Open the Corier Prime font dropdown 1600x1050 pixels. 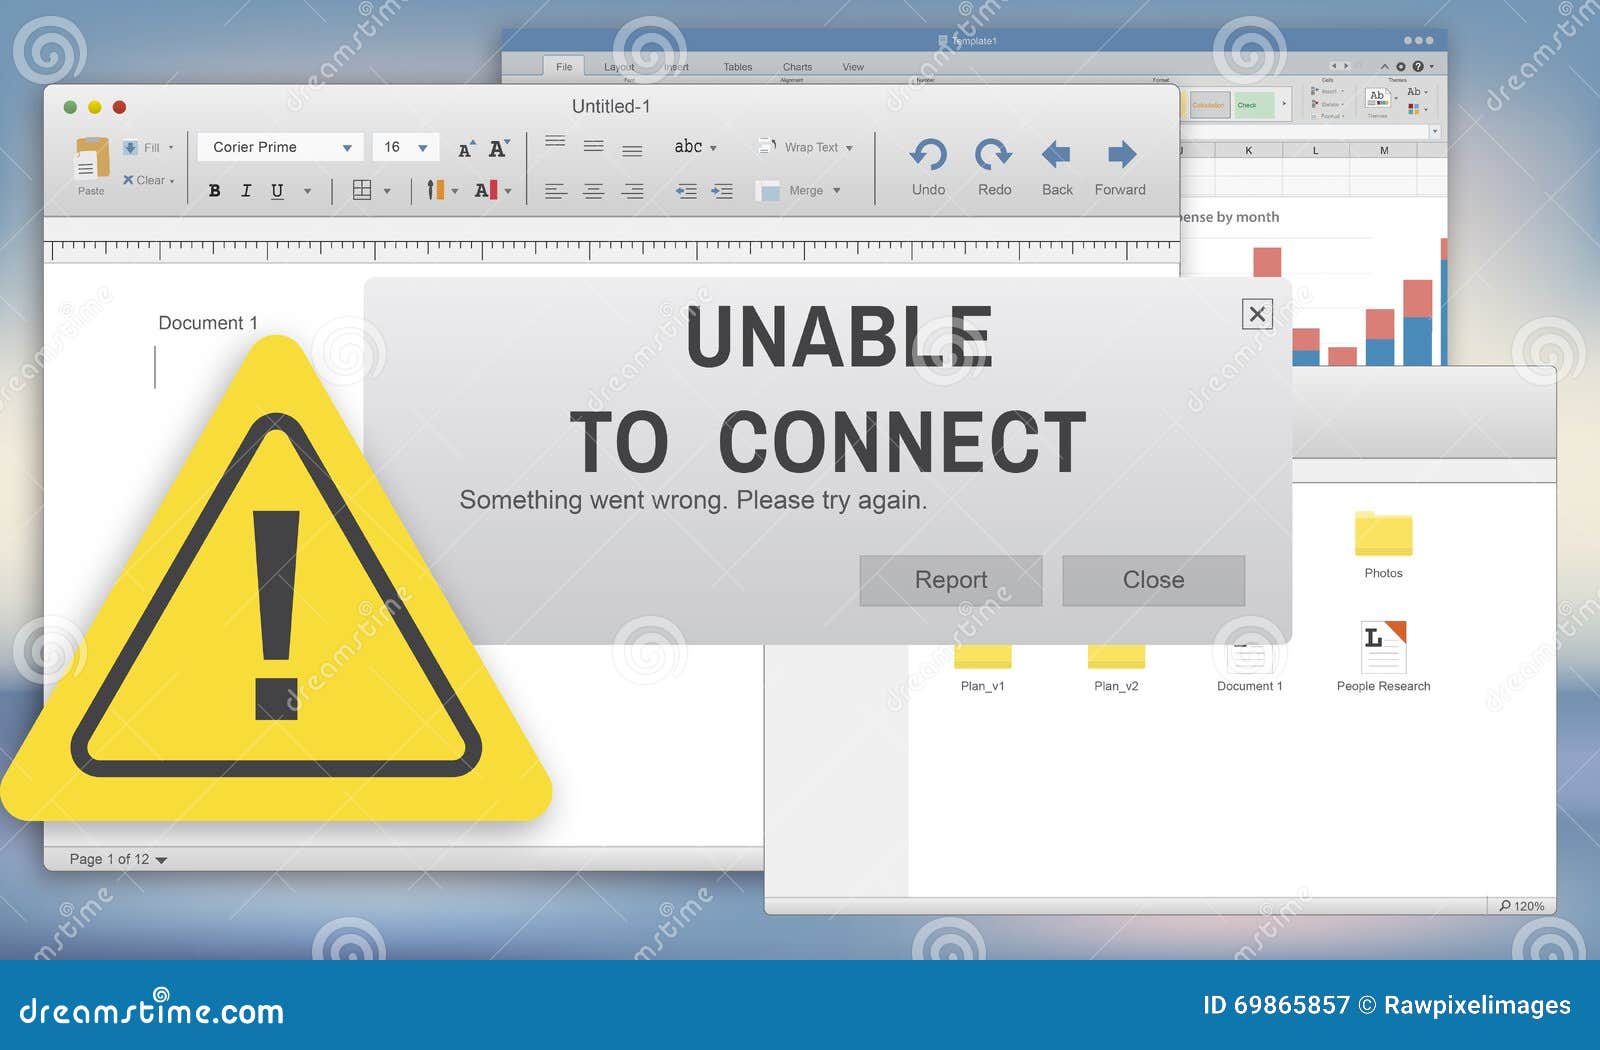278,147
